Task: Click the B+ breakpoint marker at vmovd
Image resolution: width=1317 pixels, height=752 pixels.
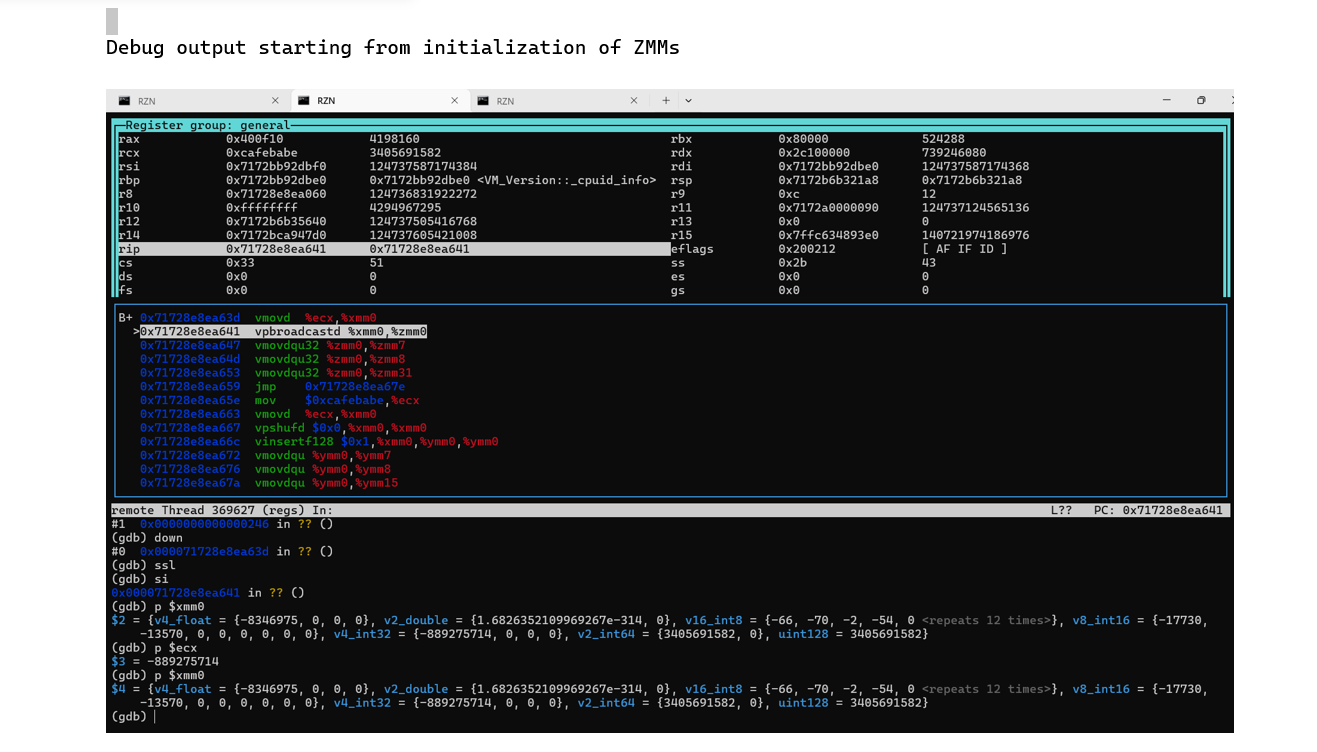Action: [125, 317]
